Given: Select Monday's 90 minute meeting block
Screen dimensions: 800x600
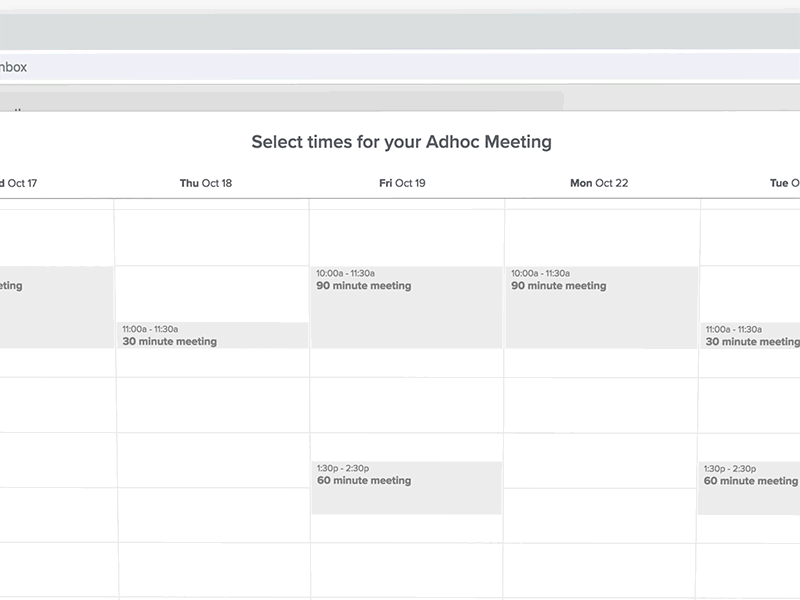Looking at the screenshot, I should [x=601, y=307].
